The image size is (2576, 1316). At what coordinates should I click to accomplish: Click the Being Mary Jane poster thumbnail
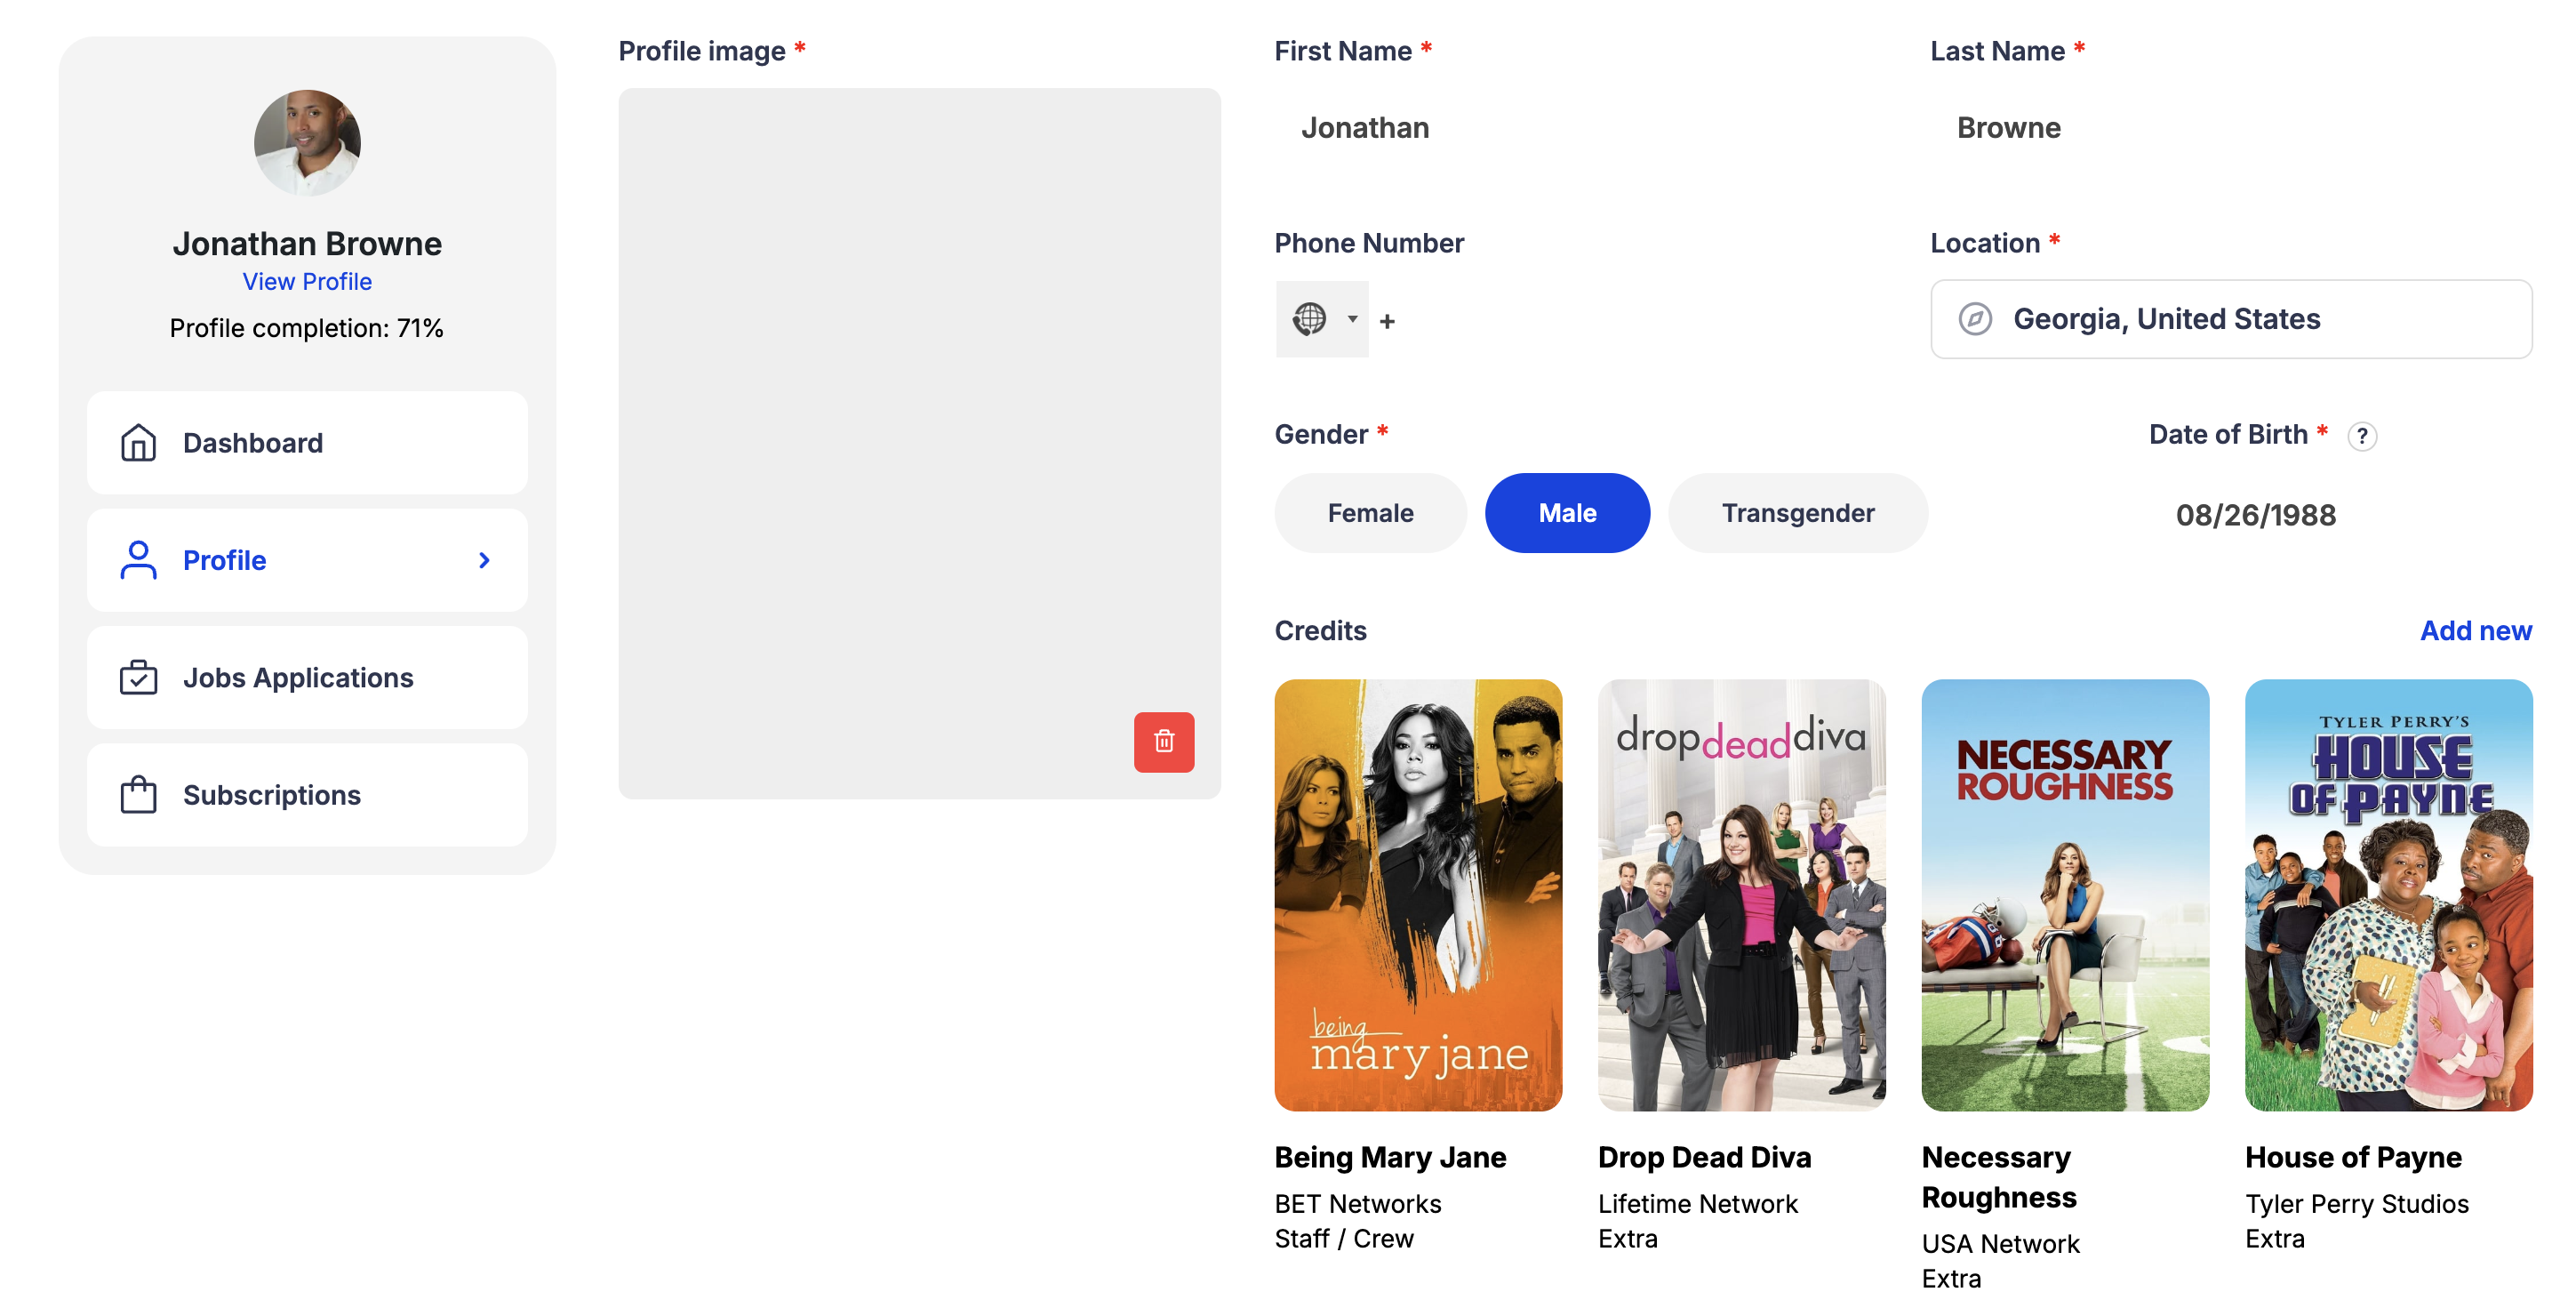tap(1418, 895)
